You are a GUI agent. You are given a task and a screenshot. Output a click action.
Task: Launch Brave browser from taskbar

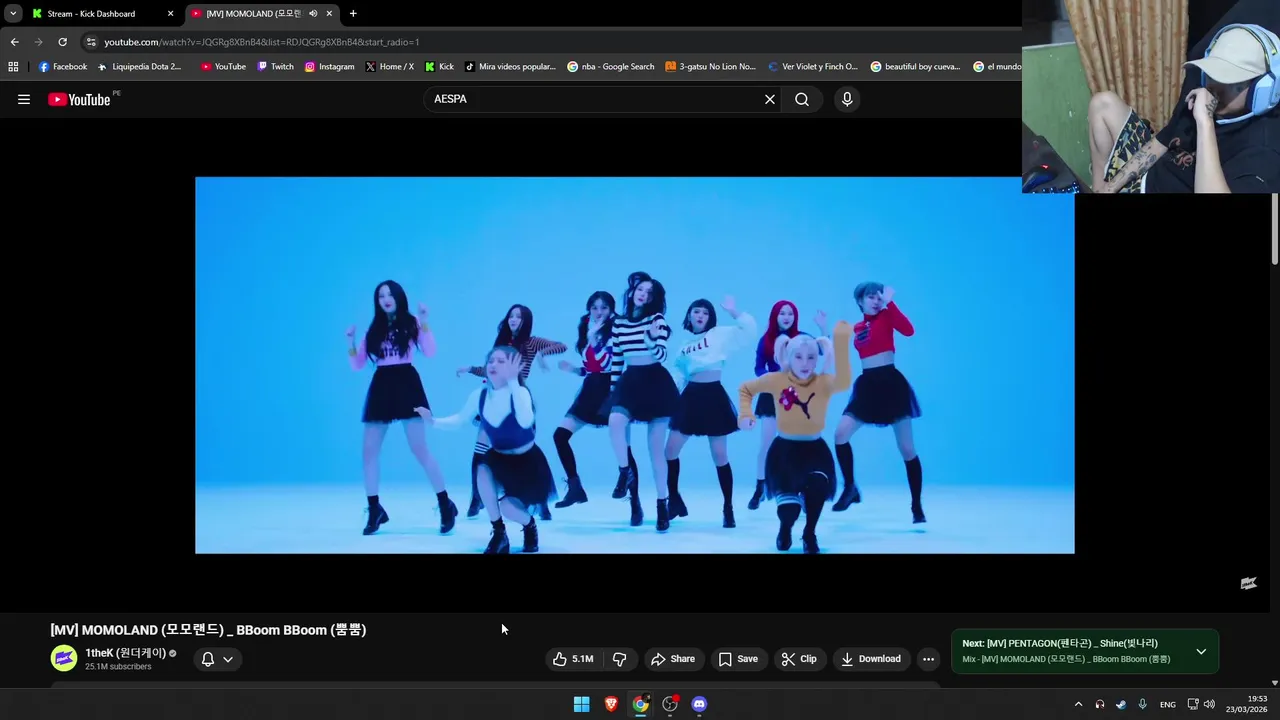tap(611, 704)
